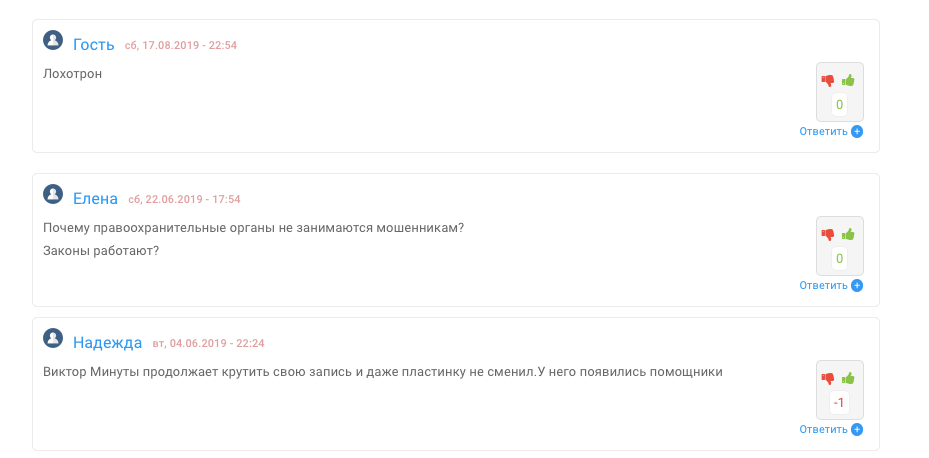
Task: Open Надежда author name link
Action: tap(108, 342)
